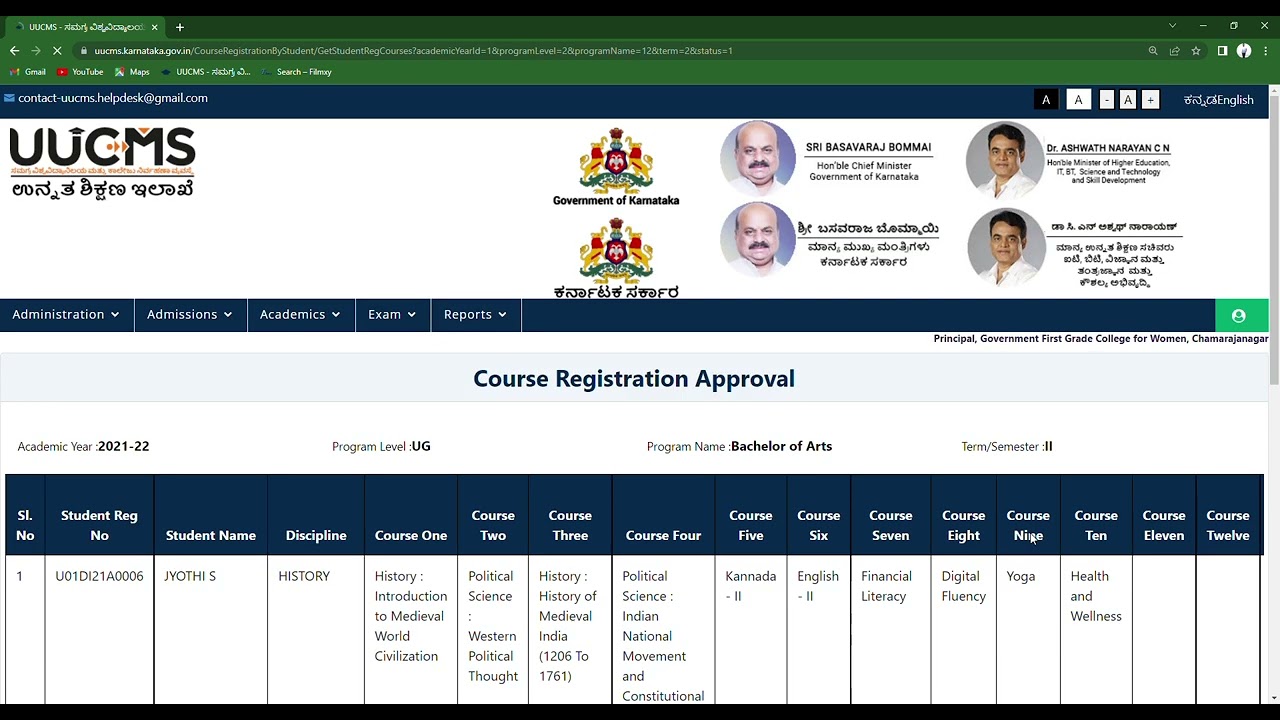This screenshot has width=1280, height=720.
Task: Select registration number U01DI21A0006
Action: tap(99, 576)
